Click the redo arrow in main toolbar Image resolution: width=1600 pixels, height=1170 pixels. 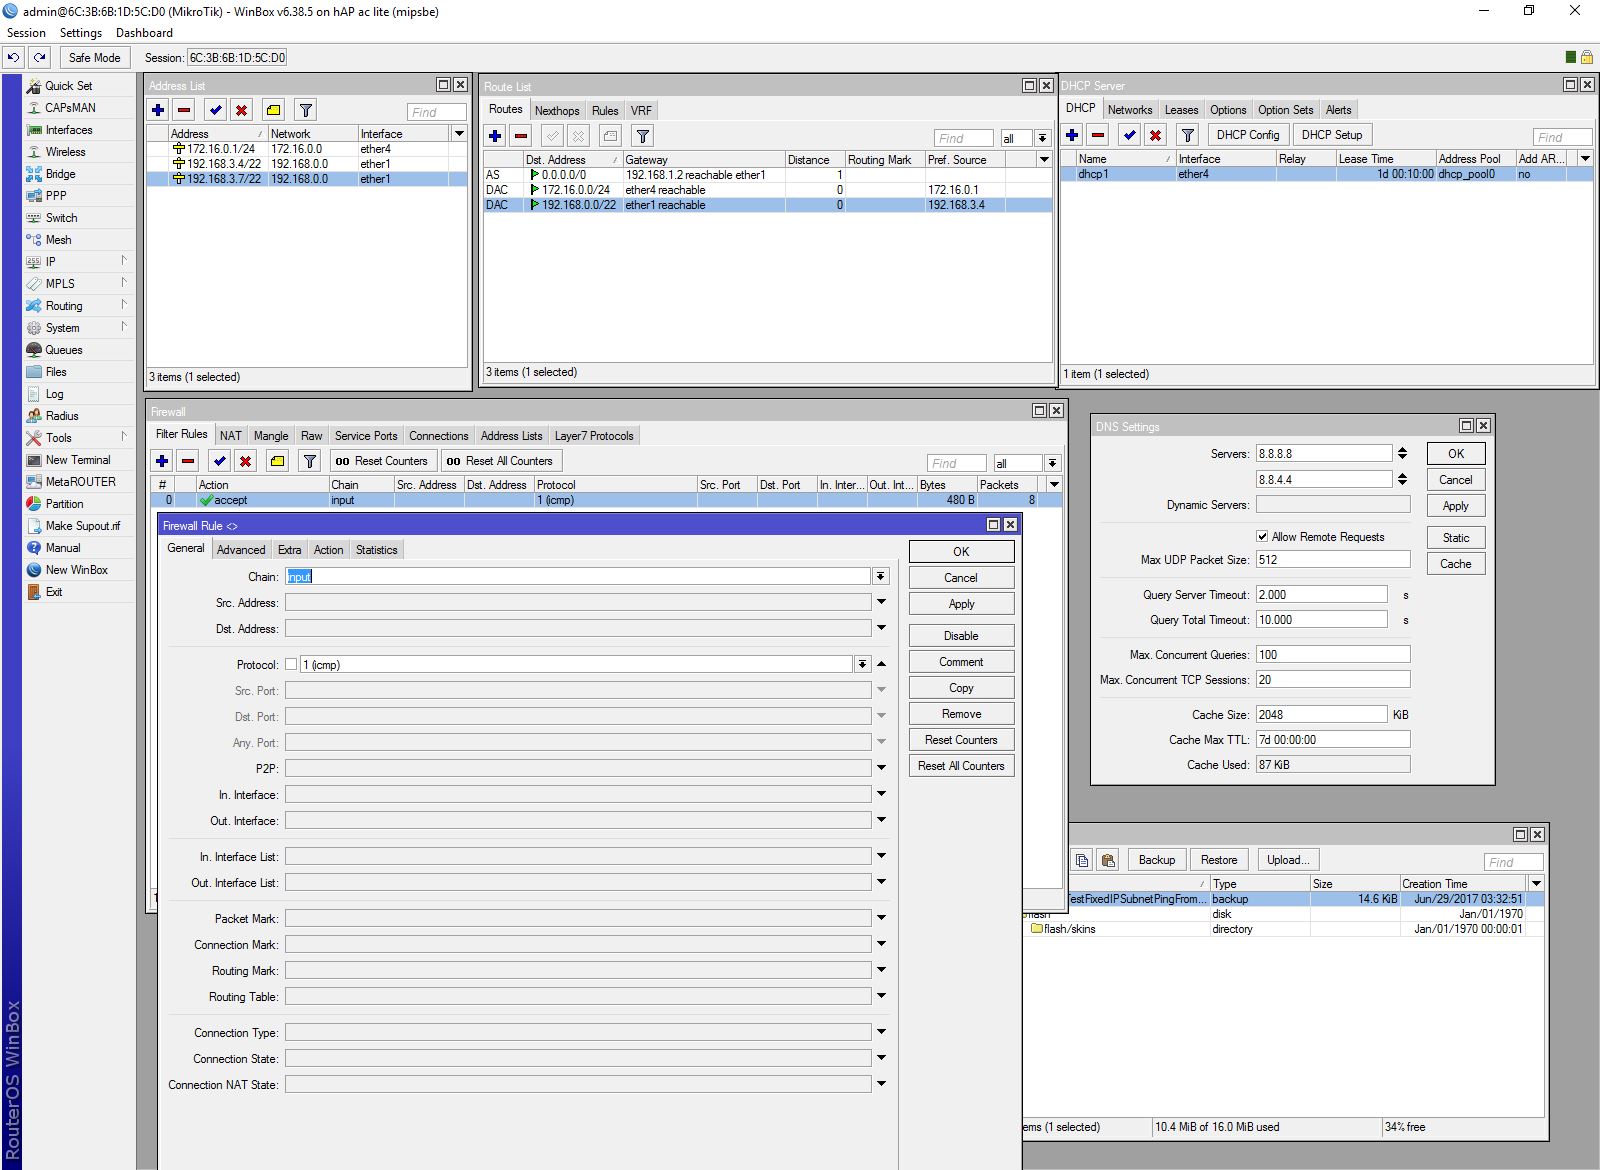40,57
